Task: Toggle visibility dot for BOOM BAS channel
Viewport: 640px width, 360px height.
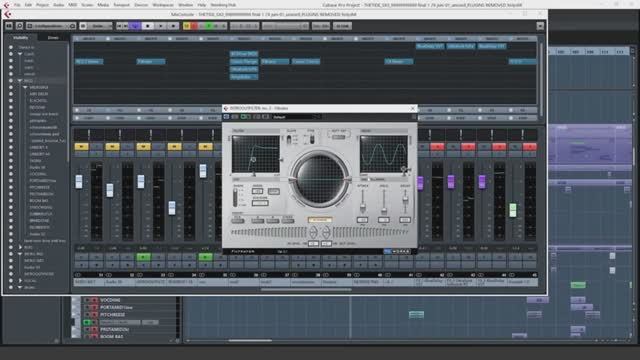Action: click(11, 200)
